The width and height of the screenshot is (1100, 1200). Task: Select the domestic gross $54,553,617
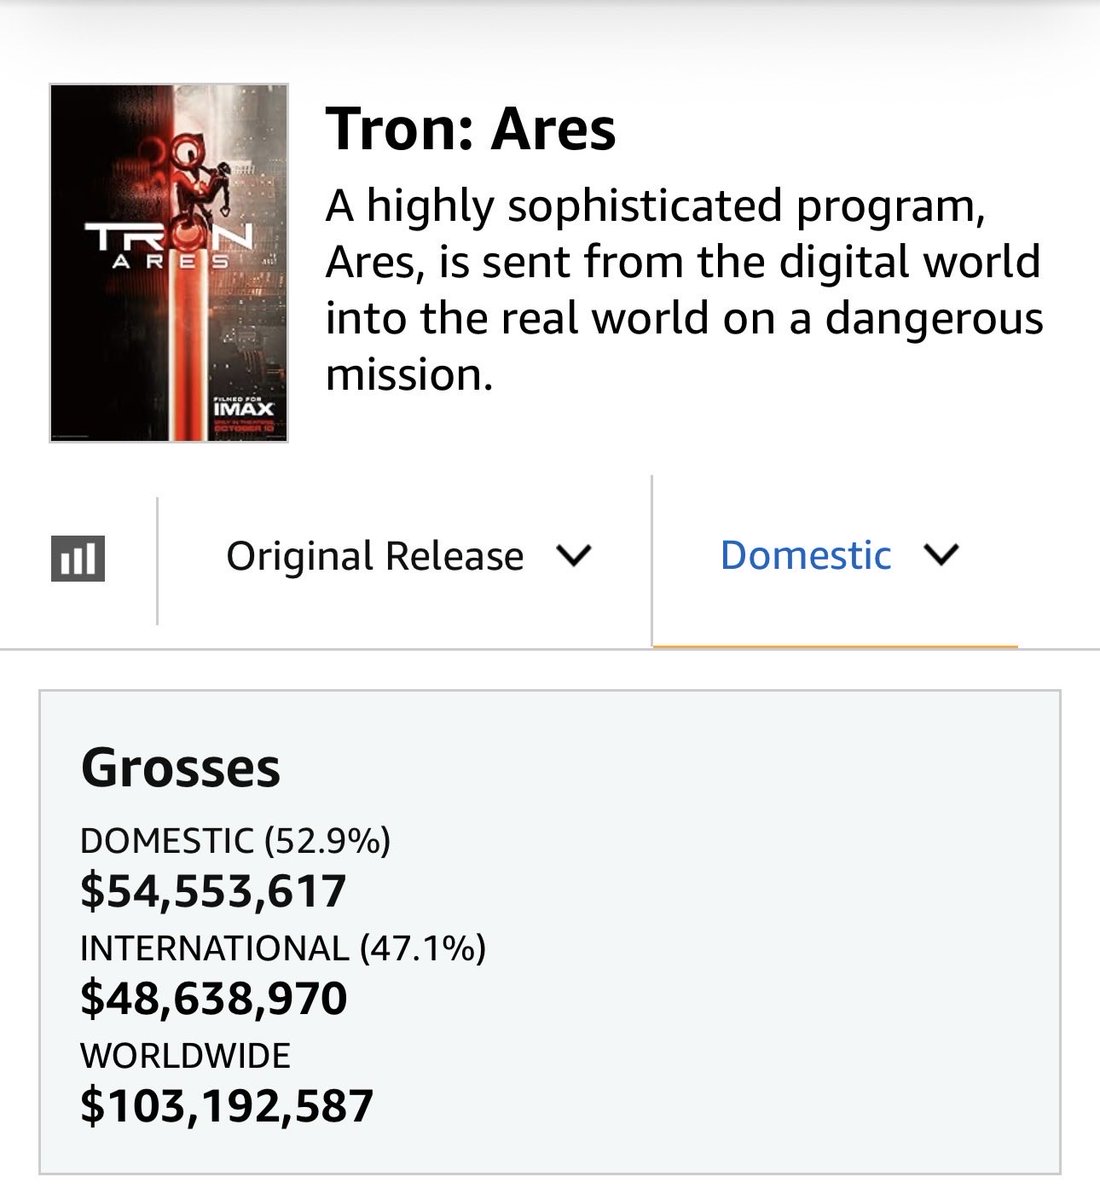point(213,891)
